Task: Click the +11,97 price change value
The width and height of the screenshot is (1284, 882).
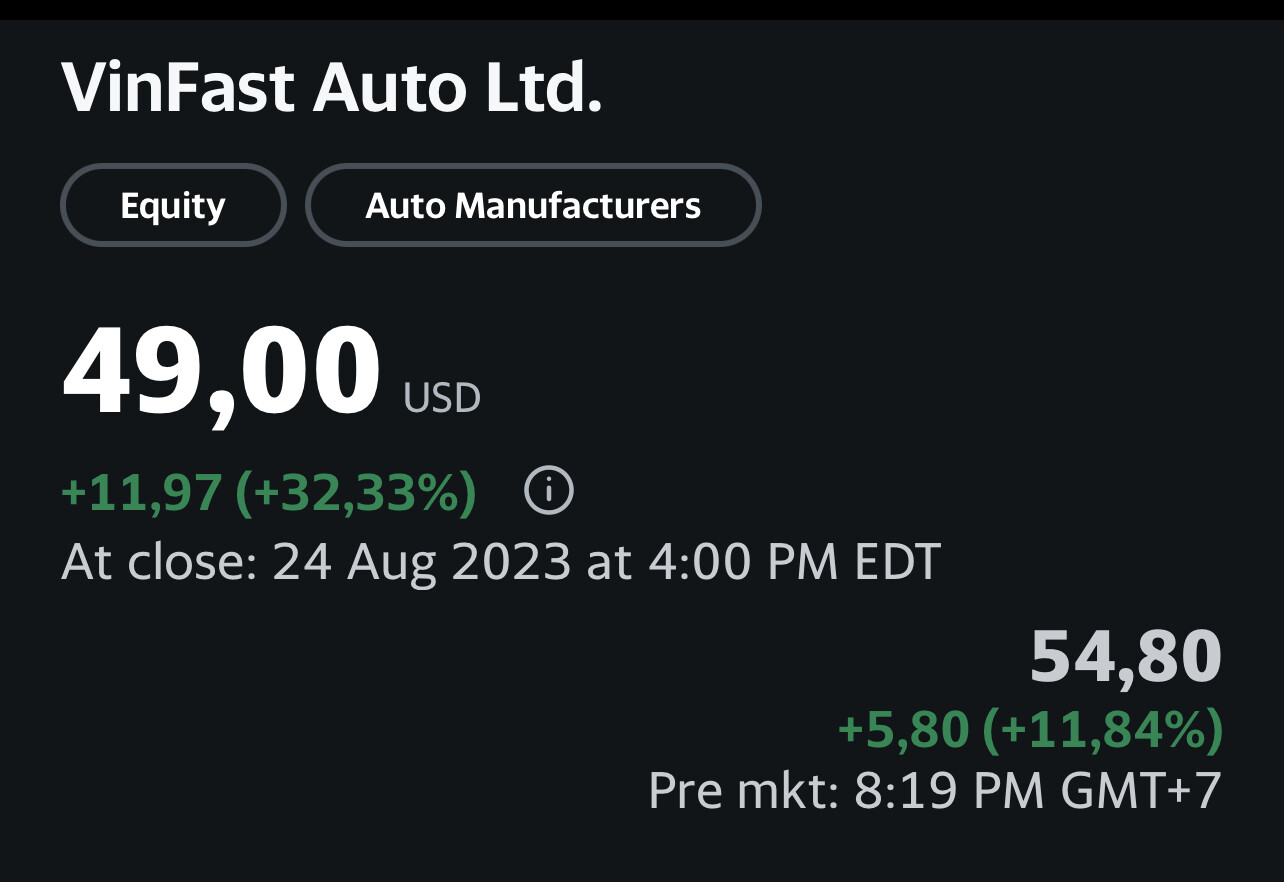Action: [x=141, y=492]
